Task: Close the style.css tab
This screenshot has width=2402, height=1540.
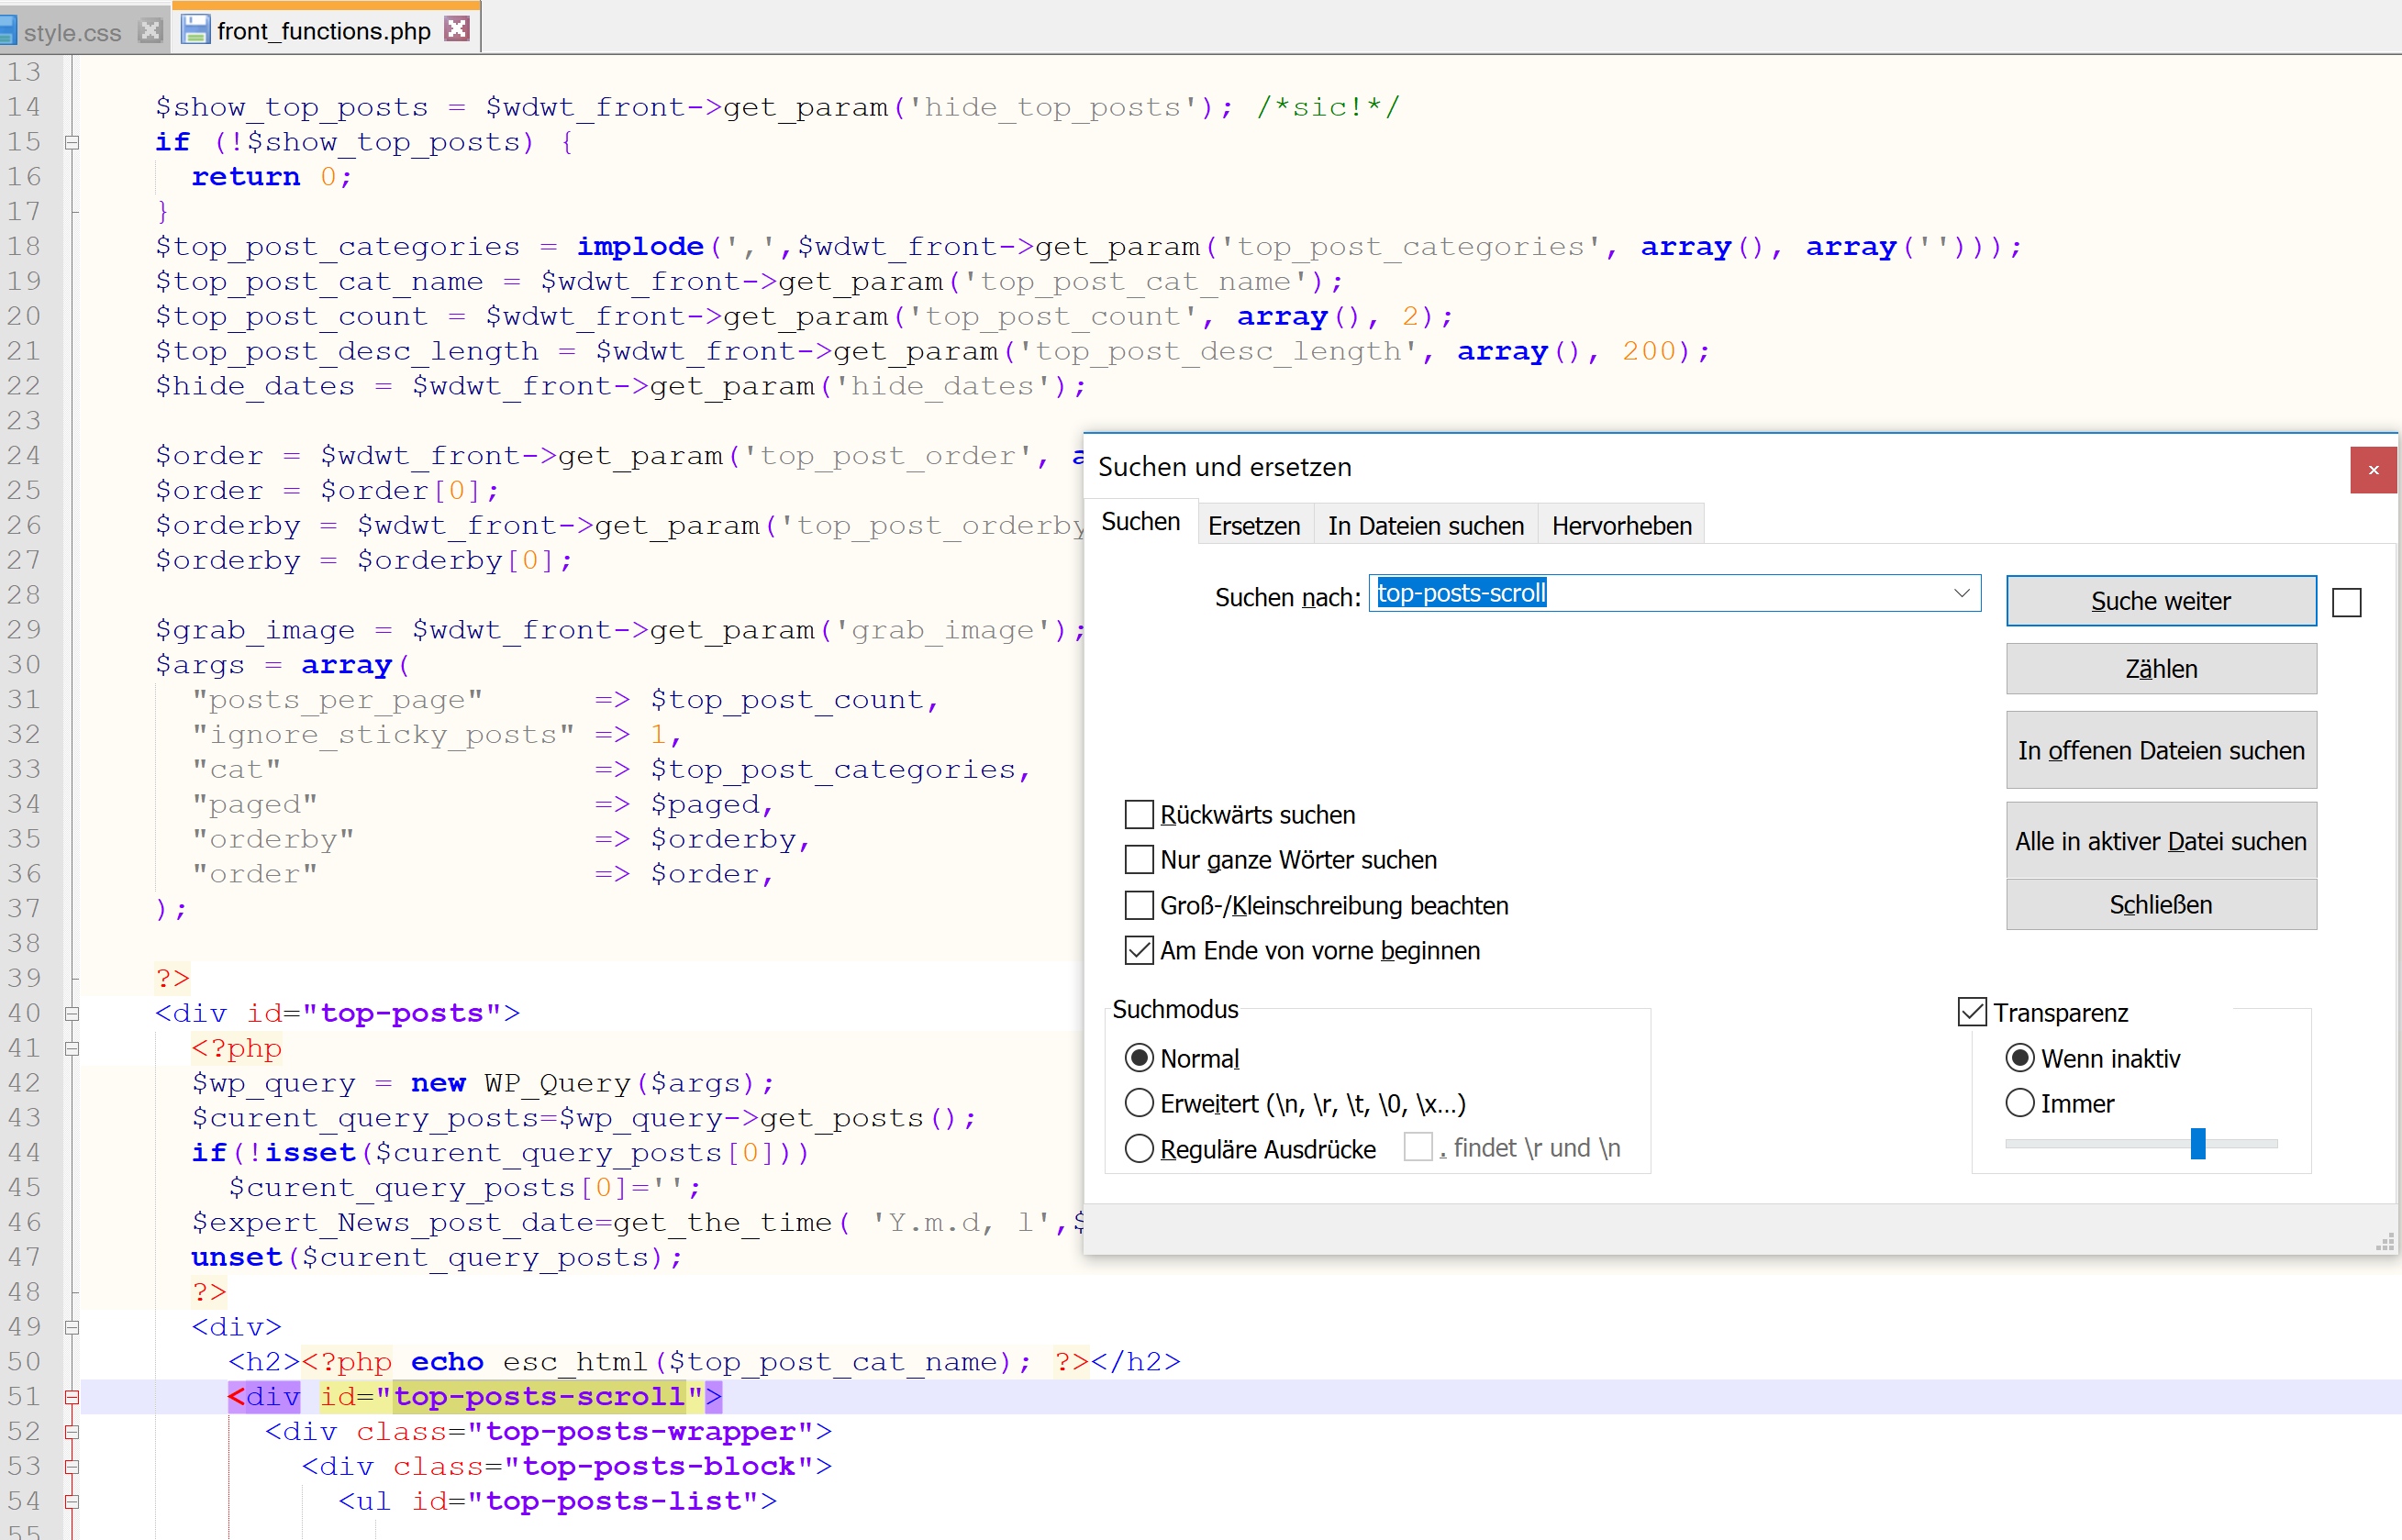Action: [150, 31]
